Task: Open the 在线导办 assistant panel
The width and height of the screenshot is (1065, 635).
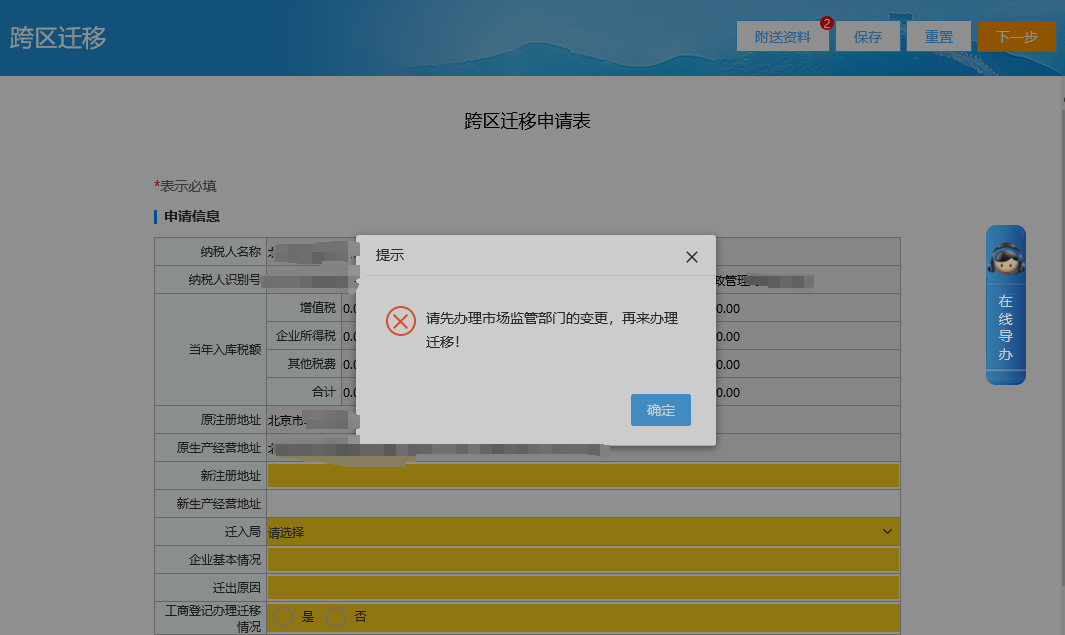Action: pyautogui.click(x=1005, y=304)
